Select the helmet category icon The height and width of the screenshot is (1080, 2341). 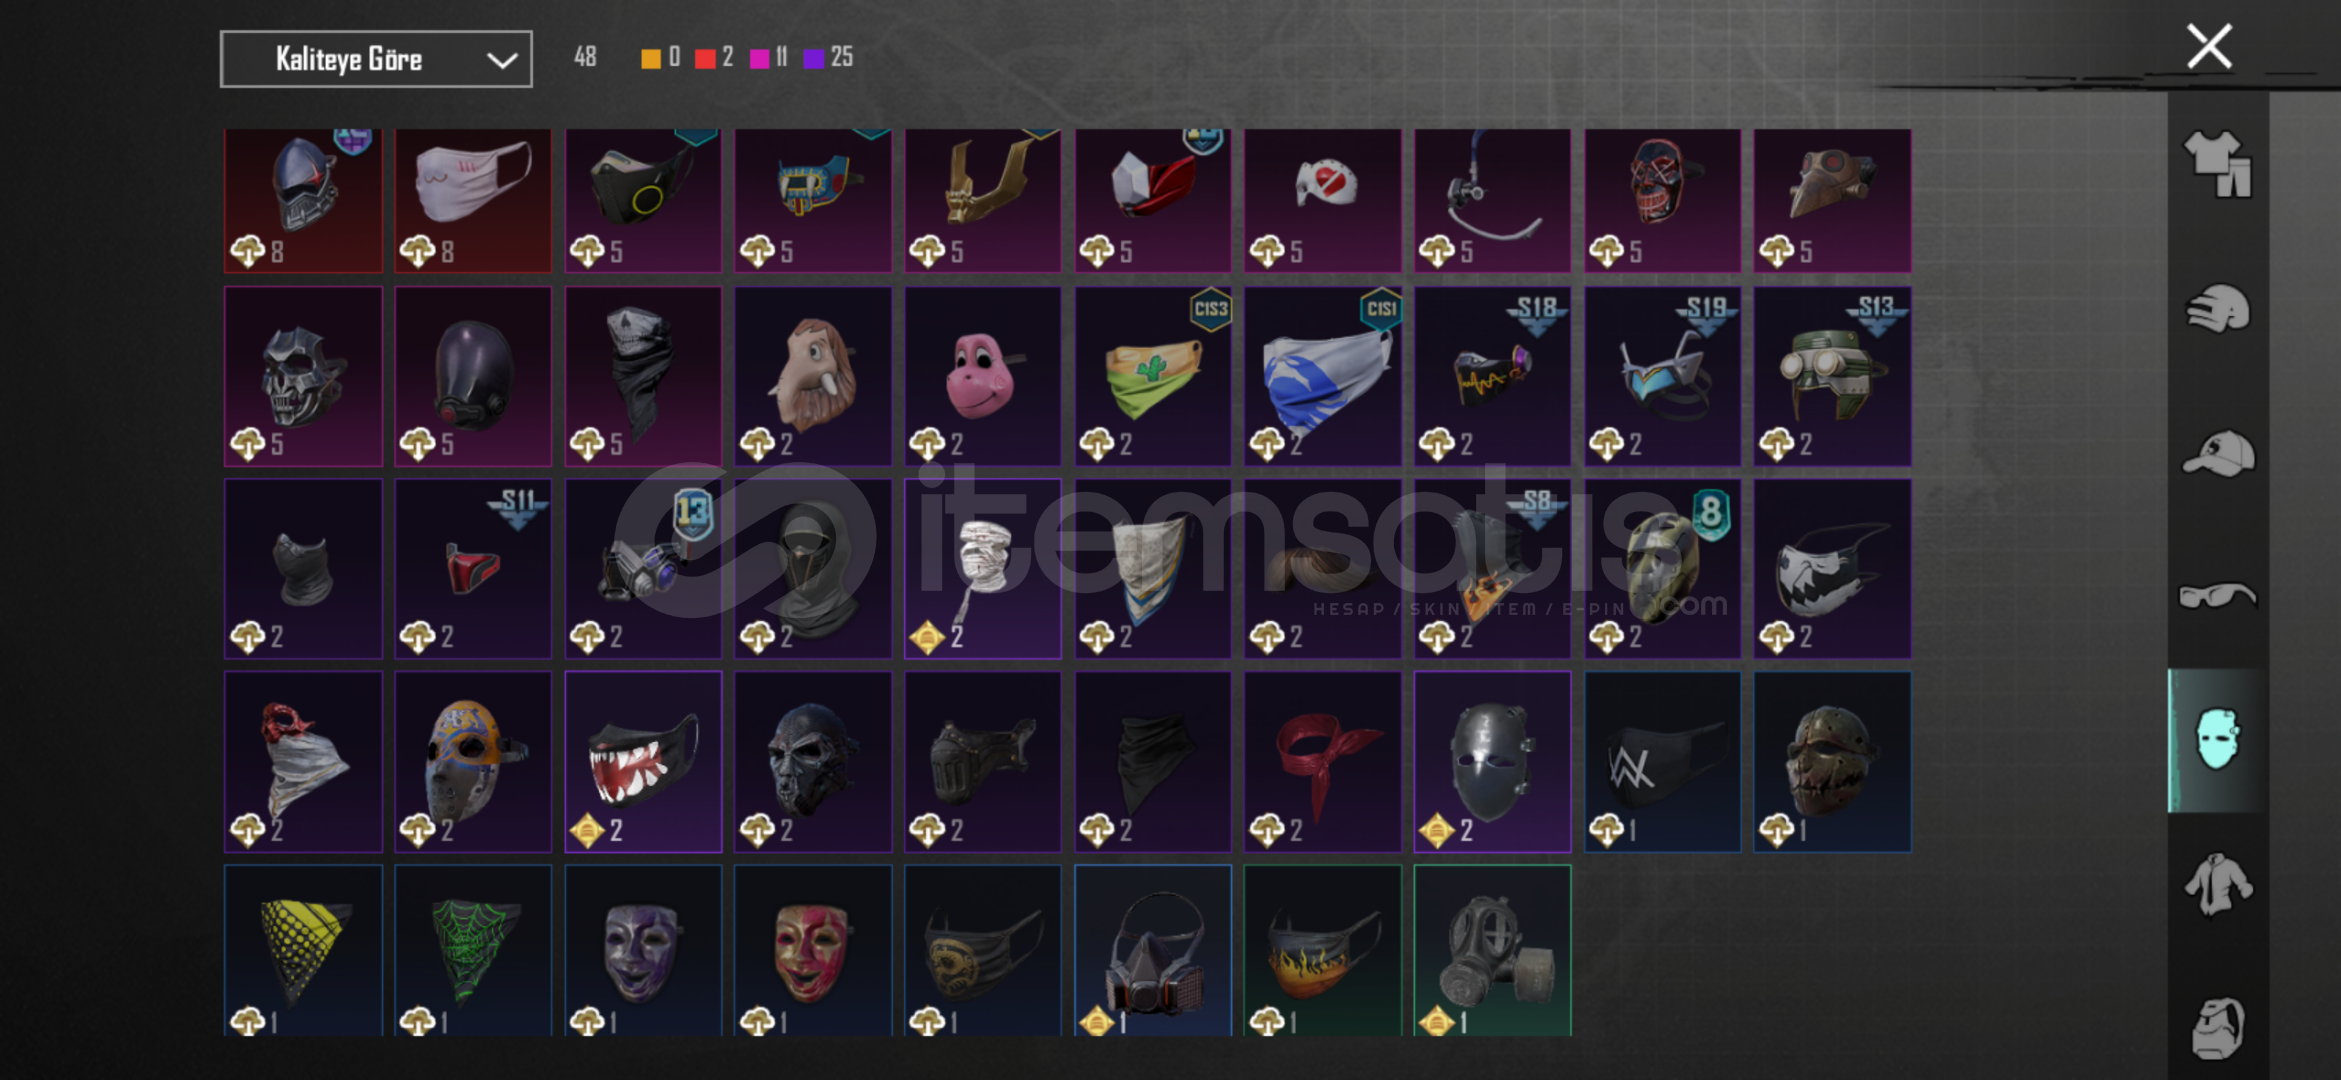point(2217,309)
